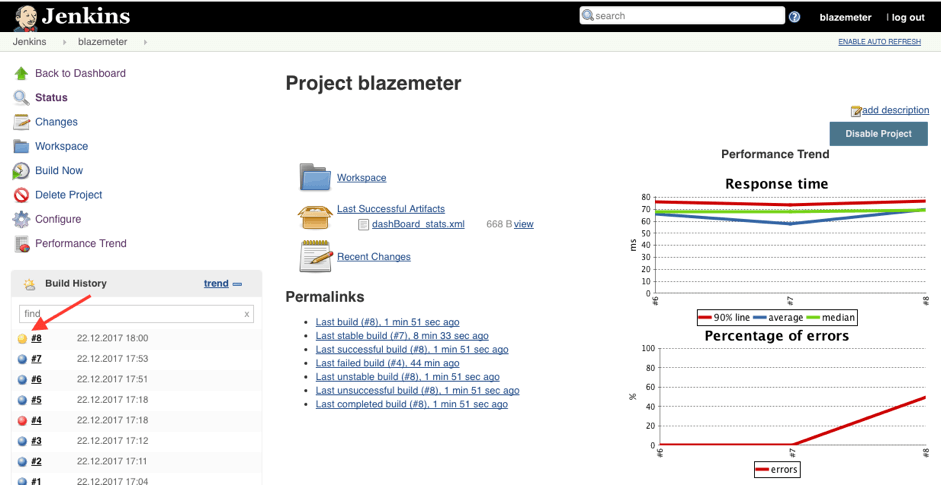
Task: Expand the blazemeter breadcrumb arrow
Action: [x=145, y=42]
